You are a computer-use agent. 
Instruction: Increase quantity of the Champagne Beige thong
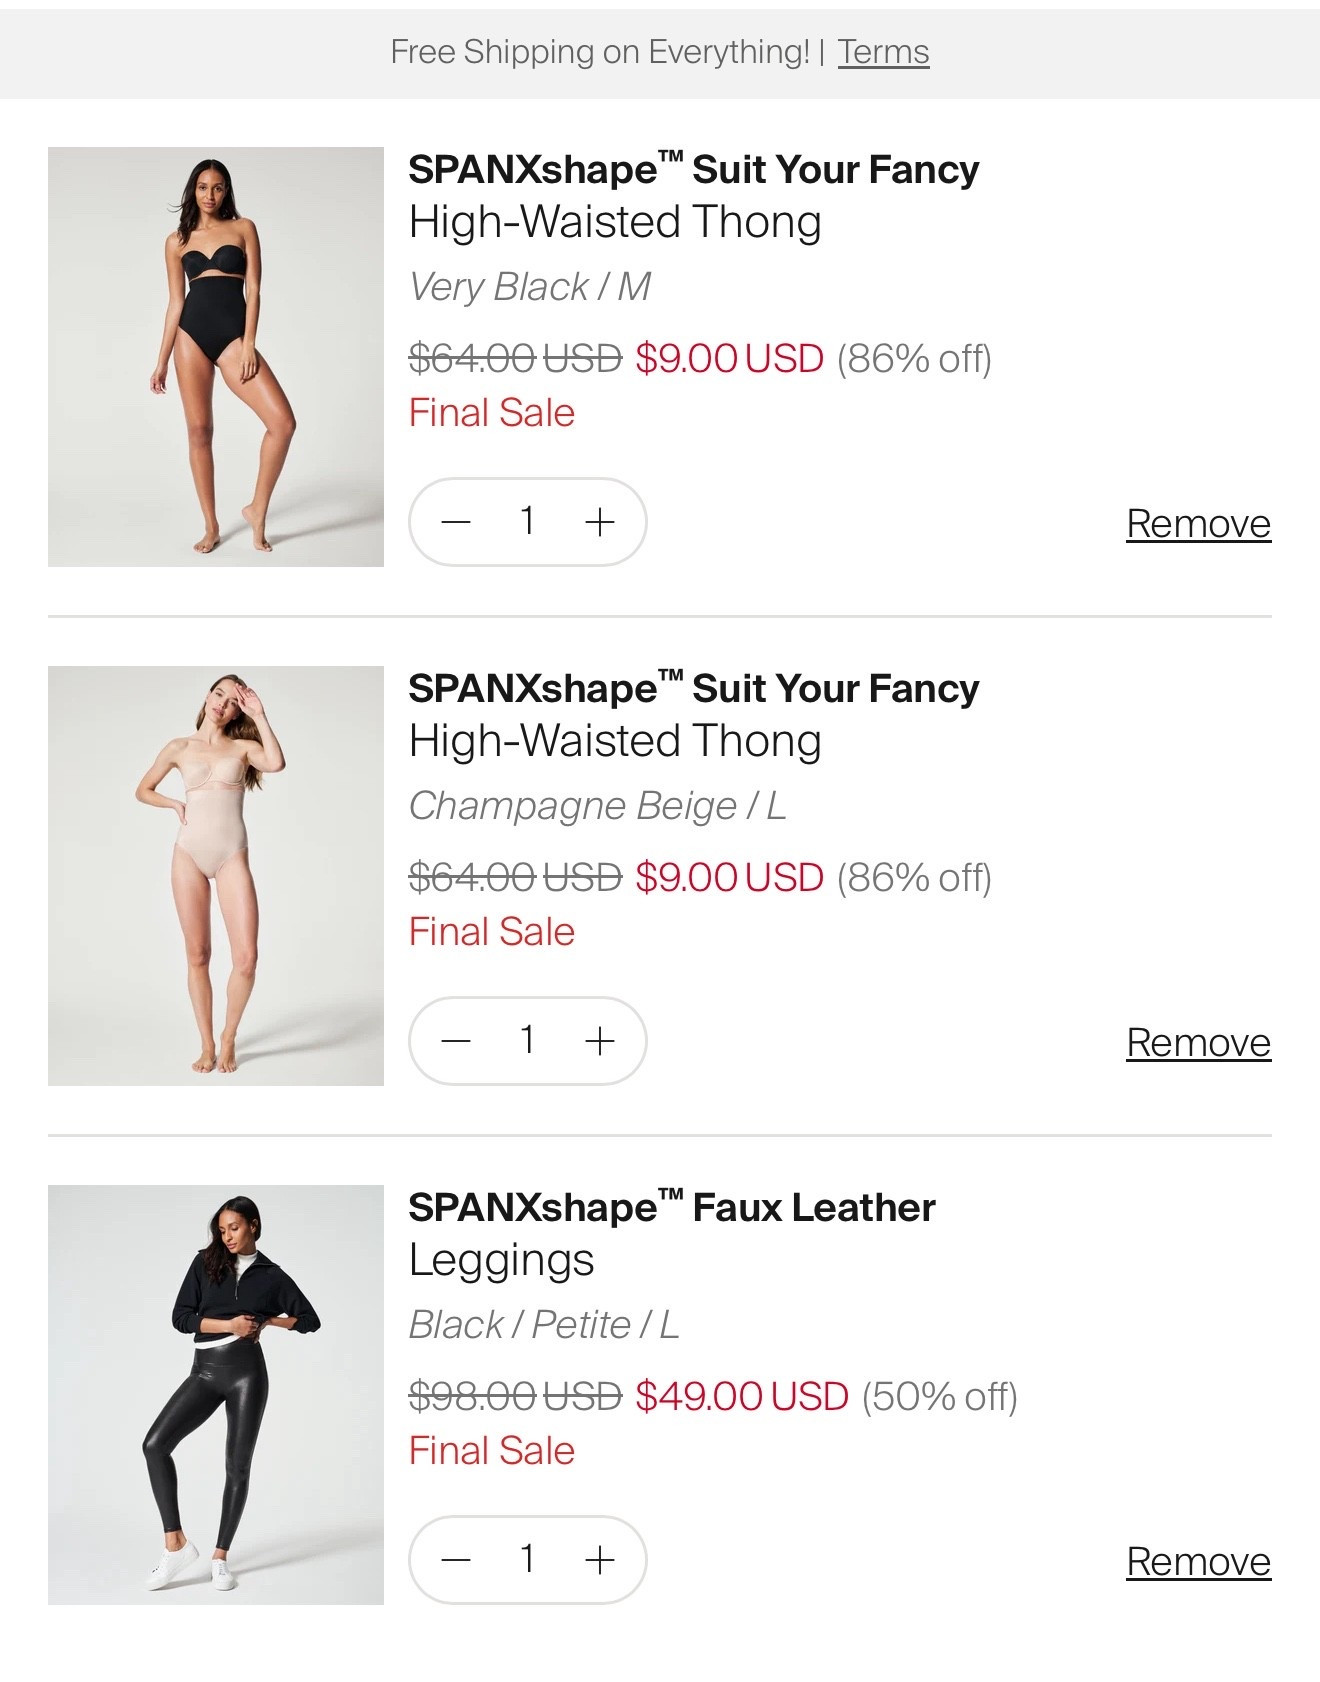pyautogui.click(x=600, y=1041)
